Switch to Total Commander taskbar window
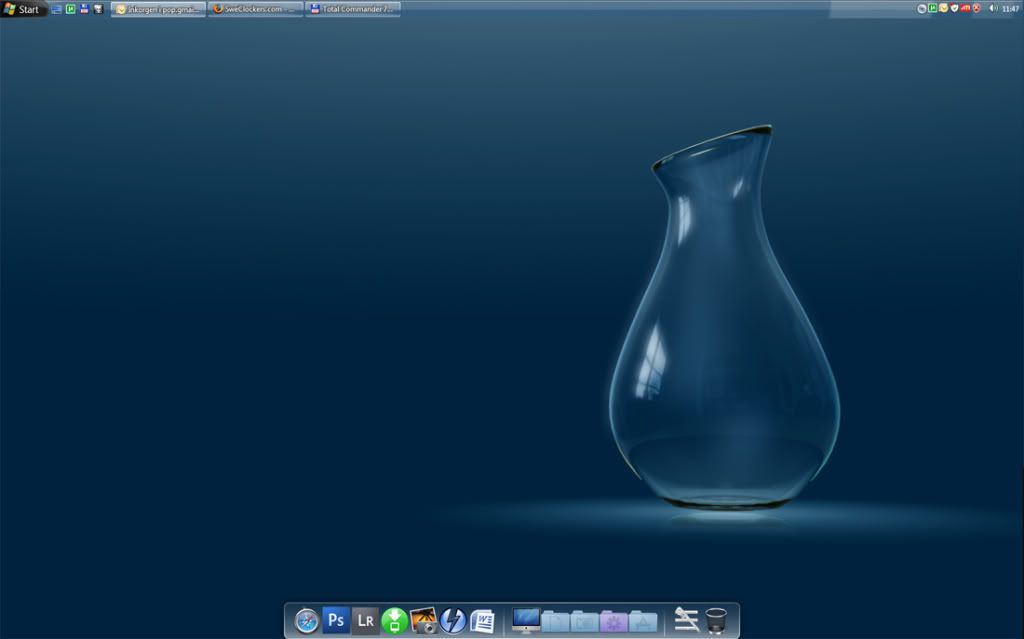The width and height of the screenshot is (1024, 639). [353, 9]
